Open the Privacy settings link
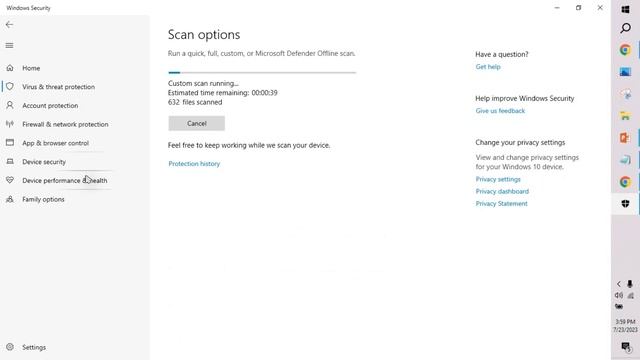Screen dimensions: 640x360 (x=498, y=179)
